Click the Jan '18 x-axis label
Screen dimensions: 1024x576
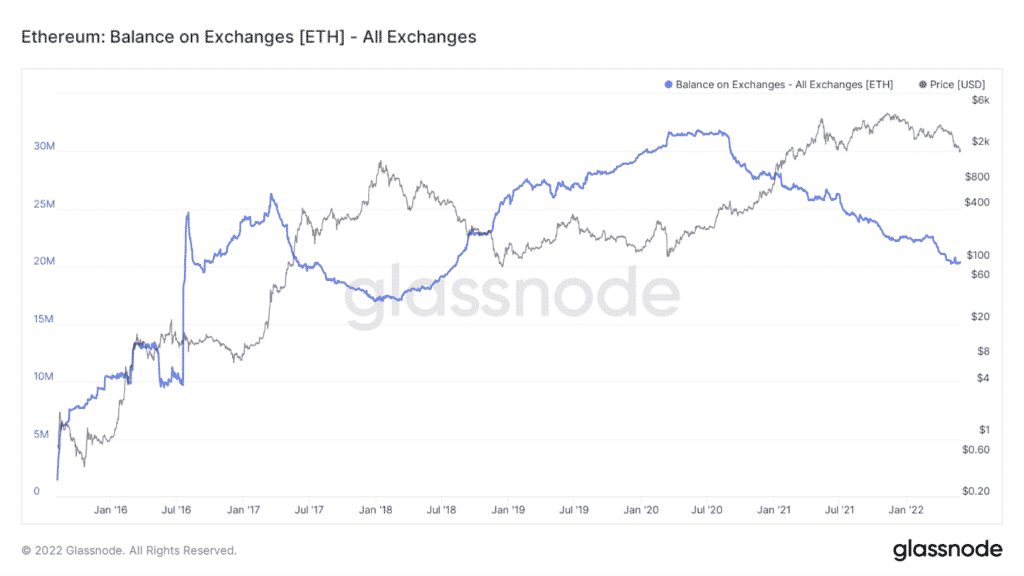click(376, 509)
